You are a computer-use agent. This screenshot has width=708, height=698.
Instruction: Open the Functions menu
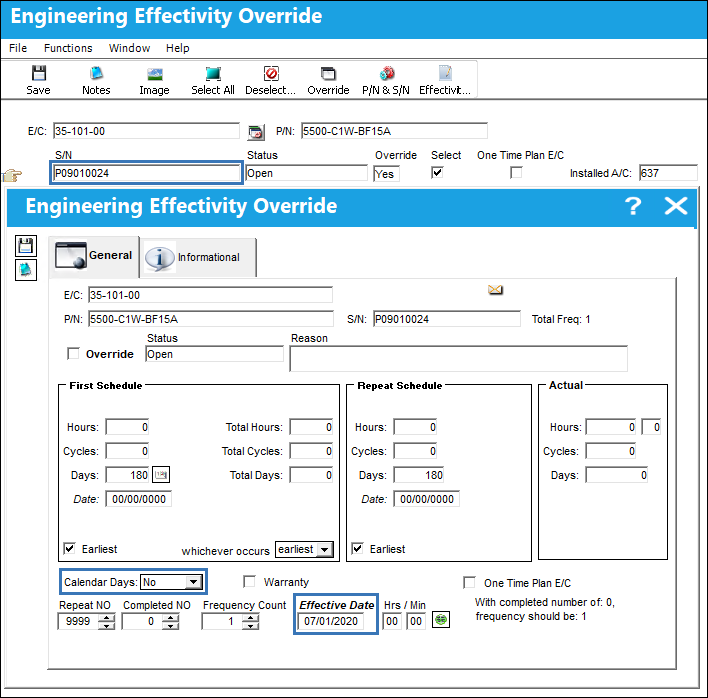(x=68, y=48)
